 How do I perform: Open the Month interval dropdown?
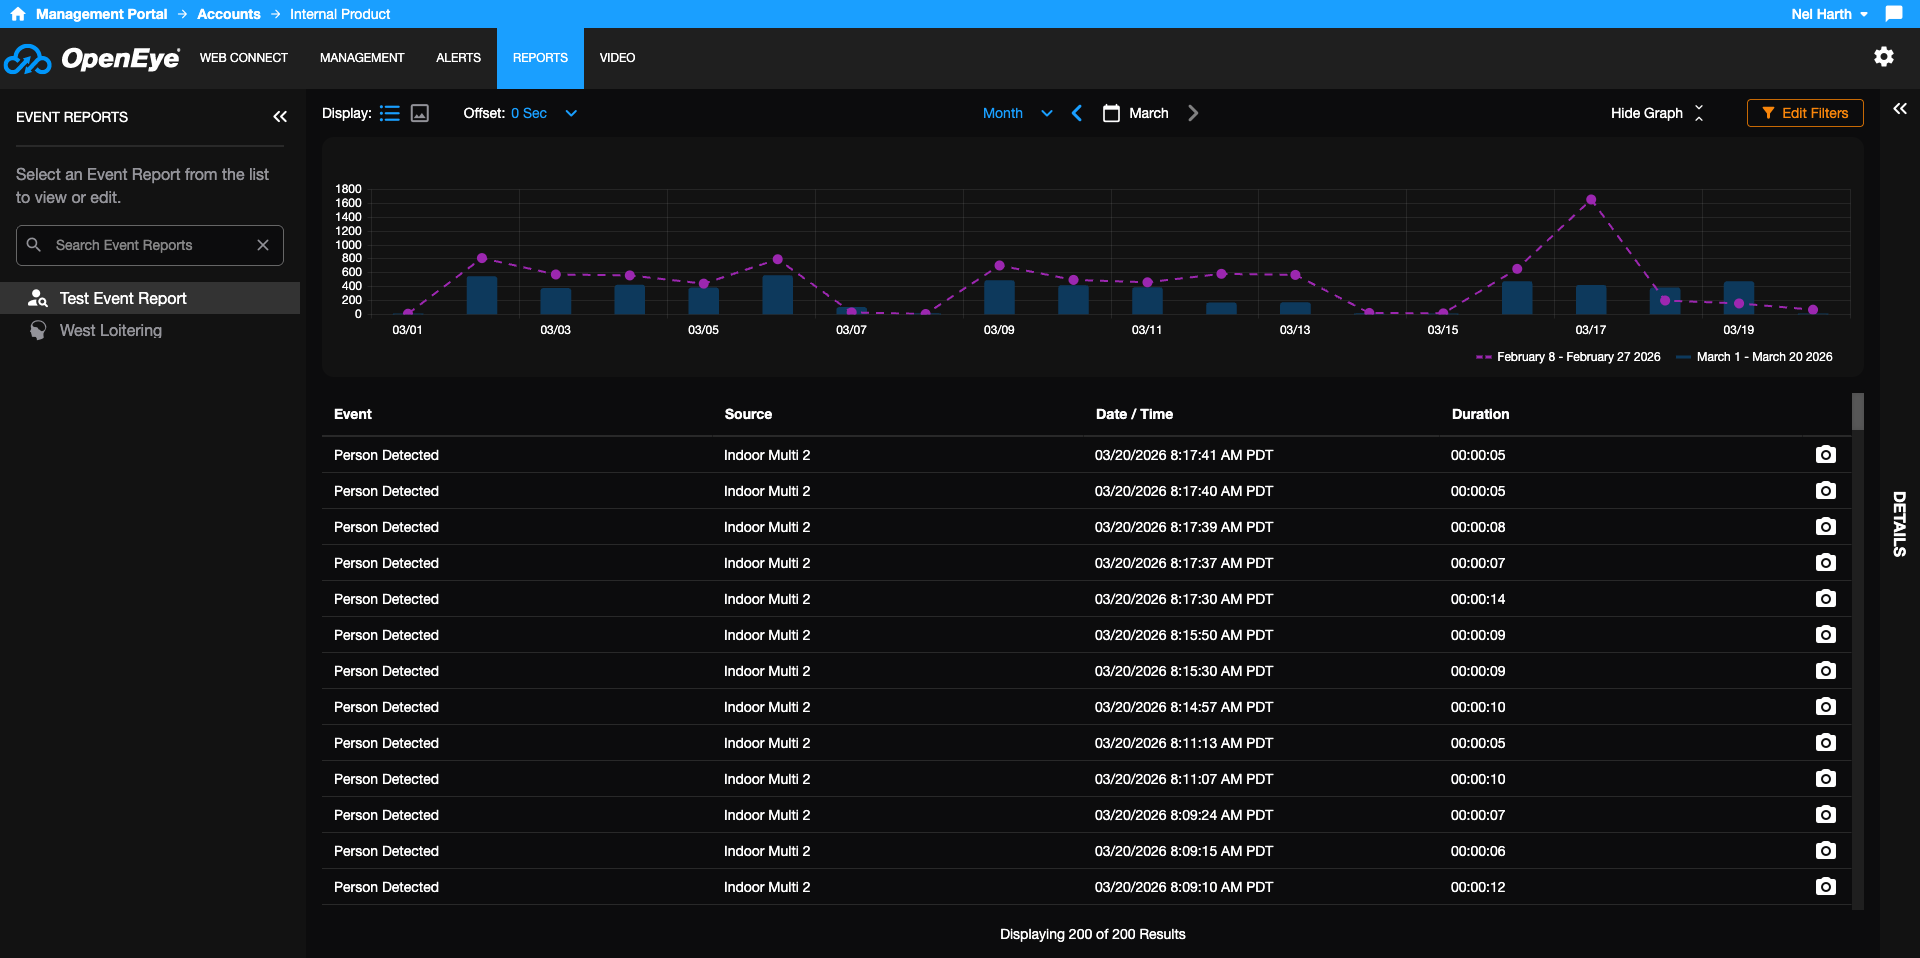coord(1015,113)
